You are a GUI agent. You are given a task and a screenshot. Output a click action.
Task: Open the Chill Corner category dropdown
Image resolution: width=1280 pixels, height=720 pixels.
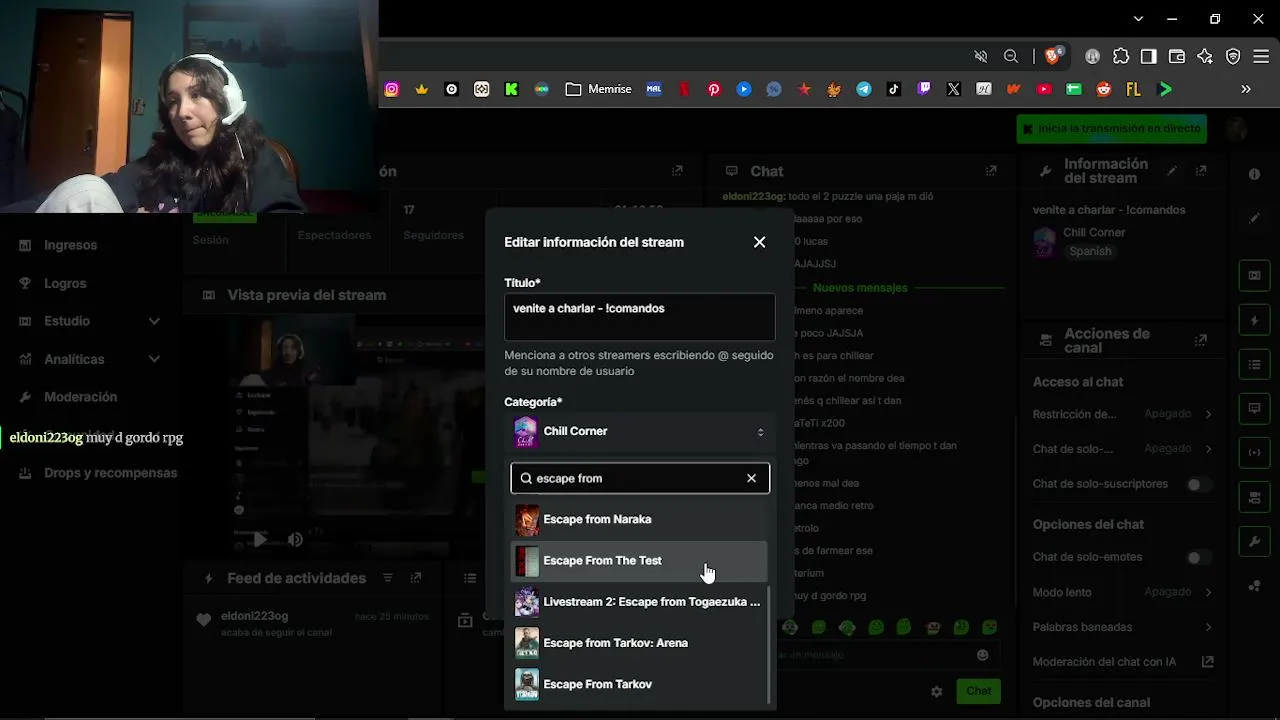coord(639,432)
